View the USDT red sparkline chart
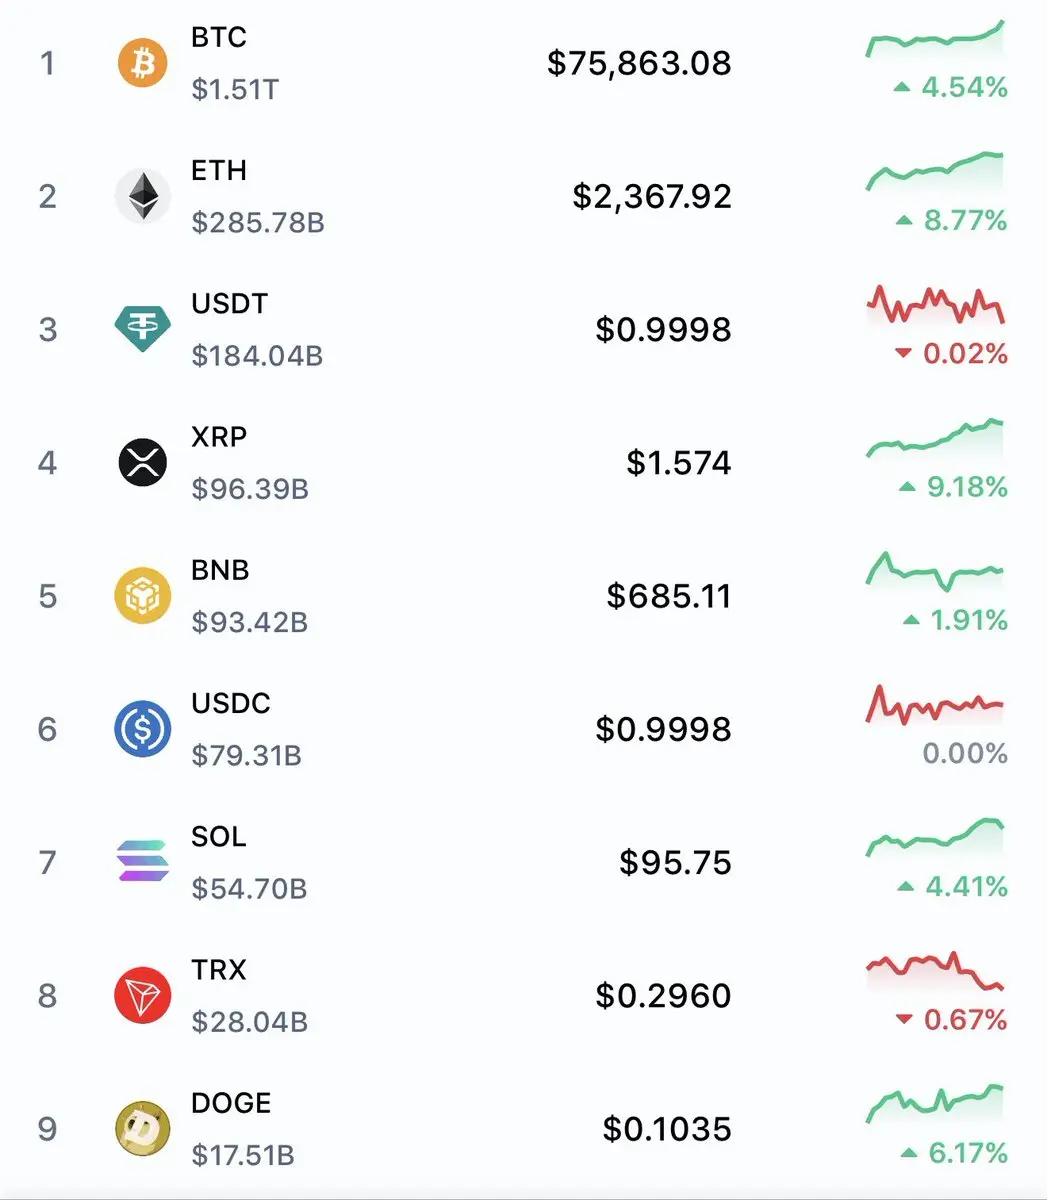The image size is (1047, 1200). pyautogui.click(x=935, y=305)
